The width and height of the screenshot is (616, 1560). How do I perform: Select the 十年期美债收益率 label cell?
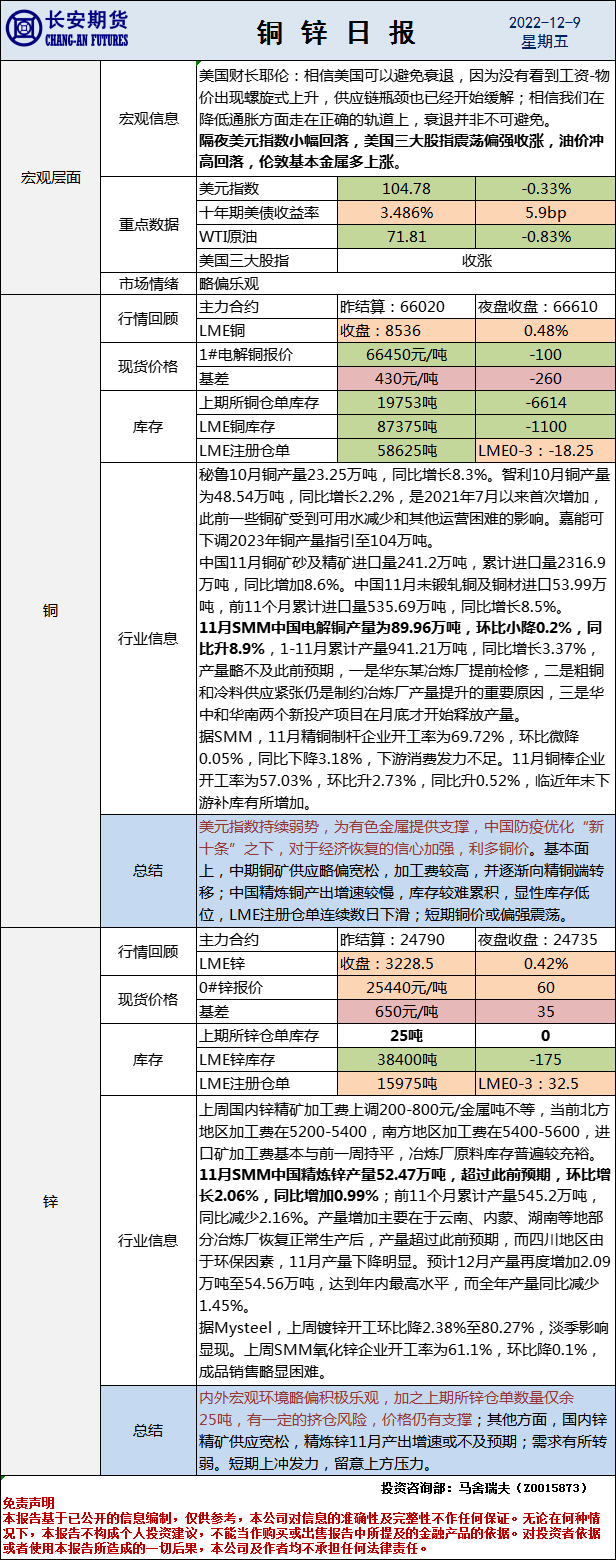pyautogui.click(x=267, y=212)
